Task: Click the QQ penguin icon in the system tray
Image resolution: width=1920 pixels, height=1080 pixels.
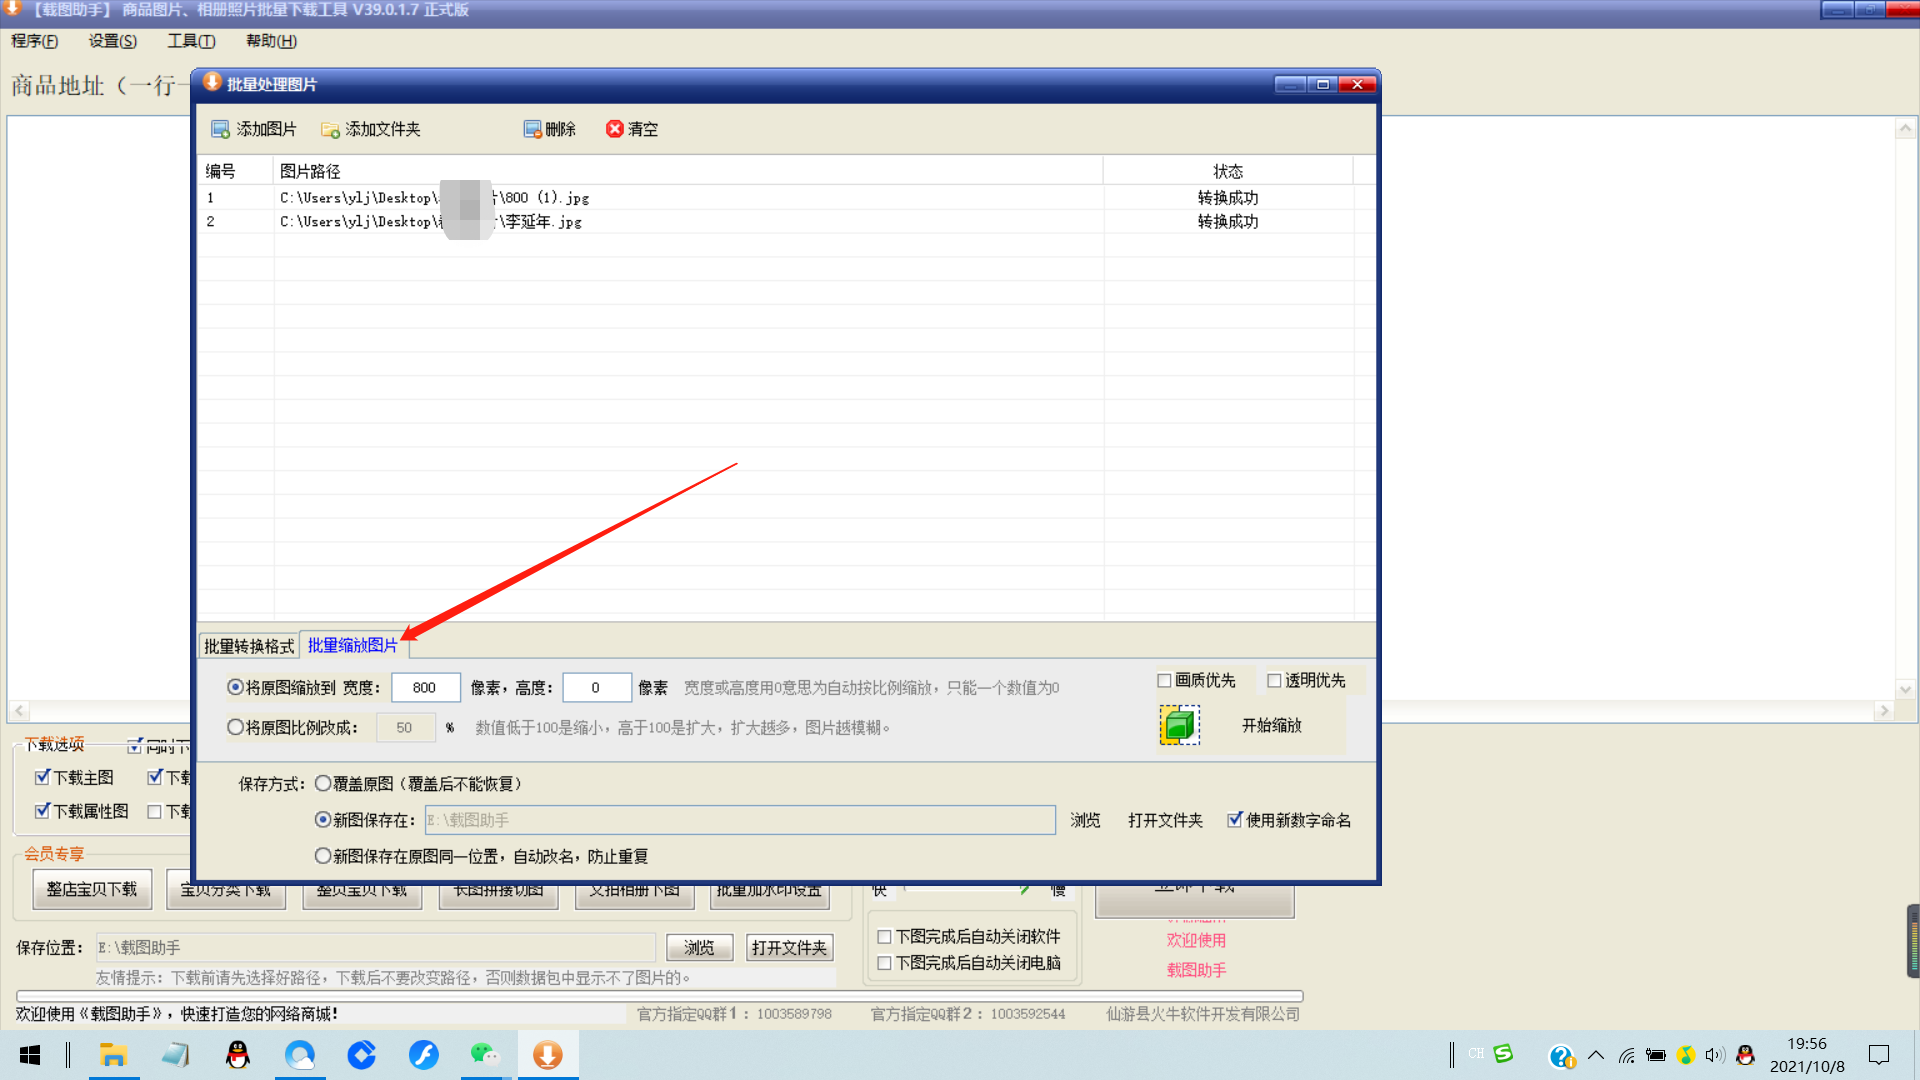Action: tap(1746, 1055)
